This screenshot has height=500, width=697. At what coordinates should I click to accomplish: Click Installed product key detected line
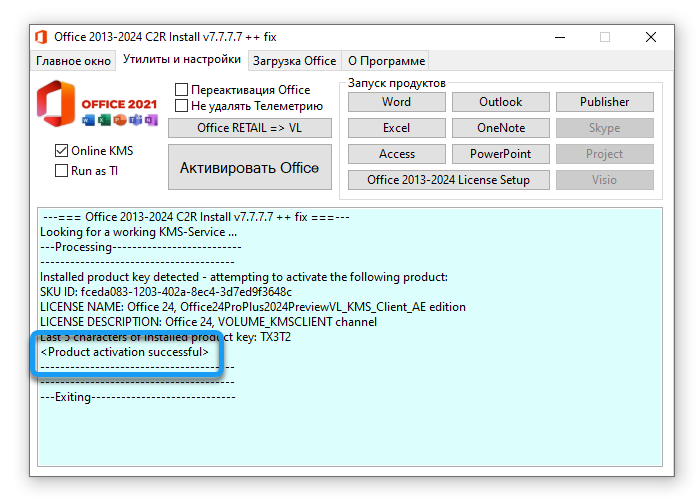(244, 277)
